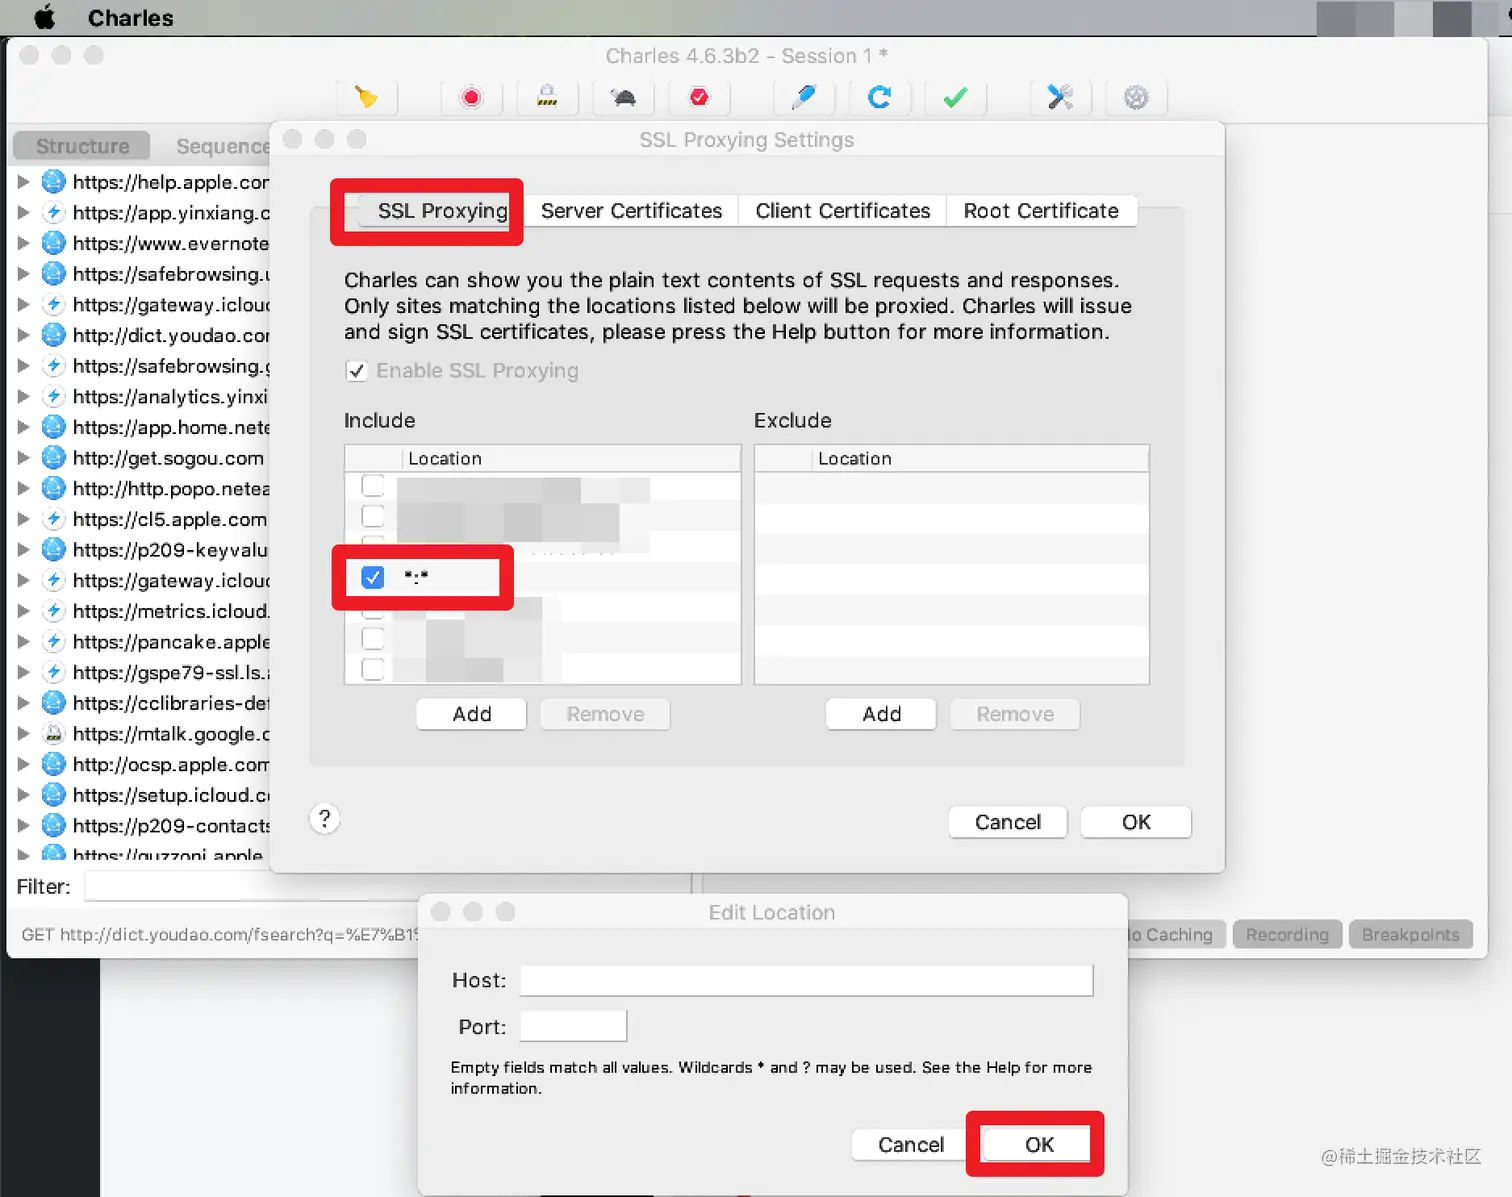Click lightning icon beside app.yinxiang

click(54, 212)
